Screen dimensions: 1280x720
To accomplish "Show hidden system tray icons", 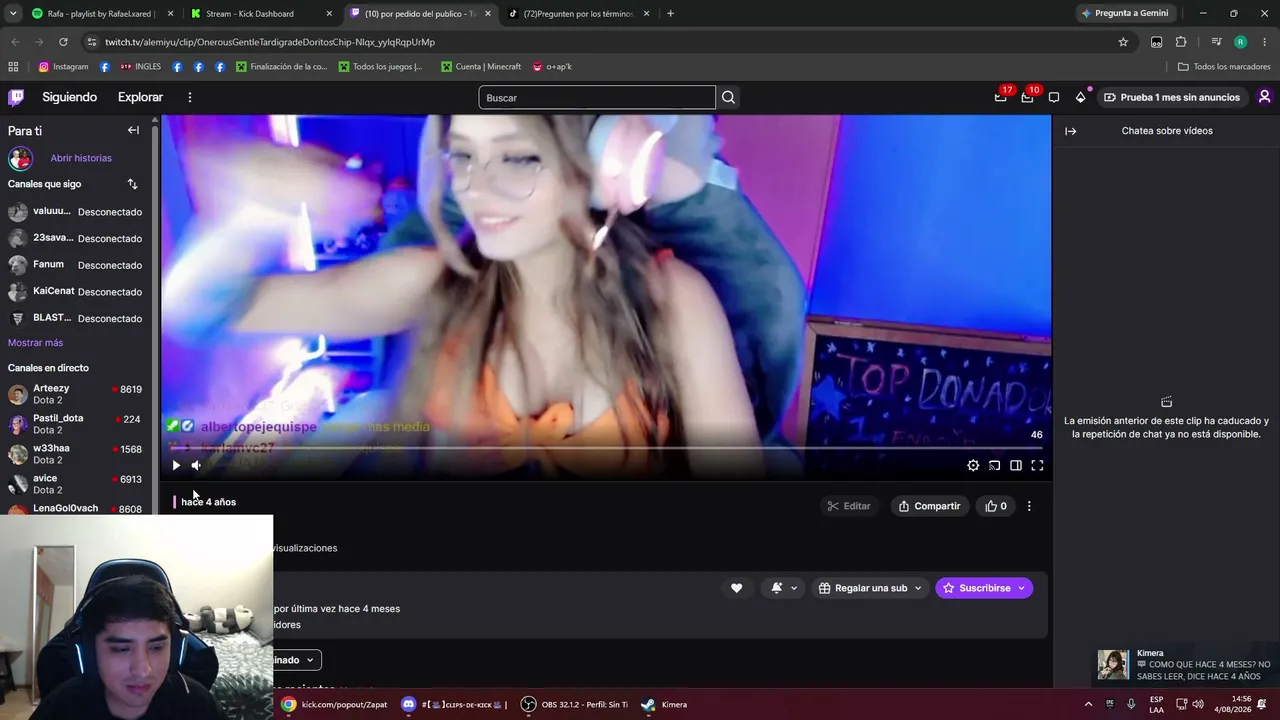I will tap(1088, 704).
